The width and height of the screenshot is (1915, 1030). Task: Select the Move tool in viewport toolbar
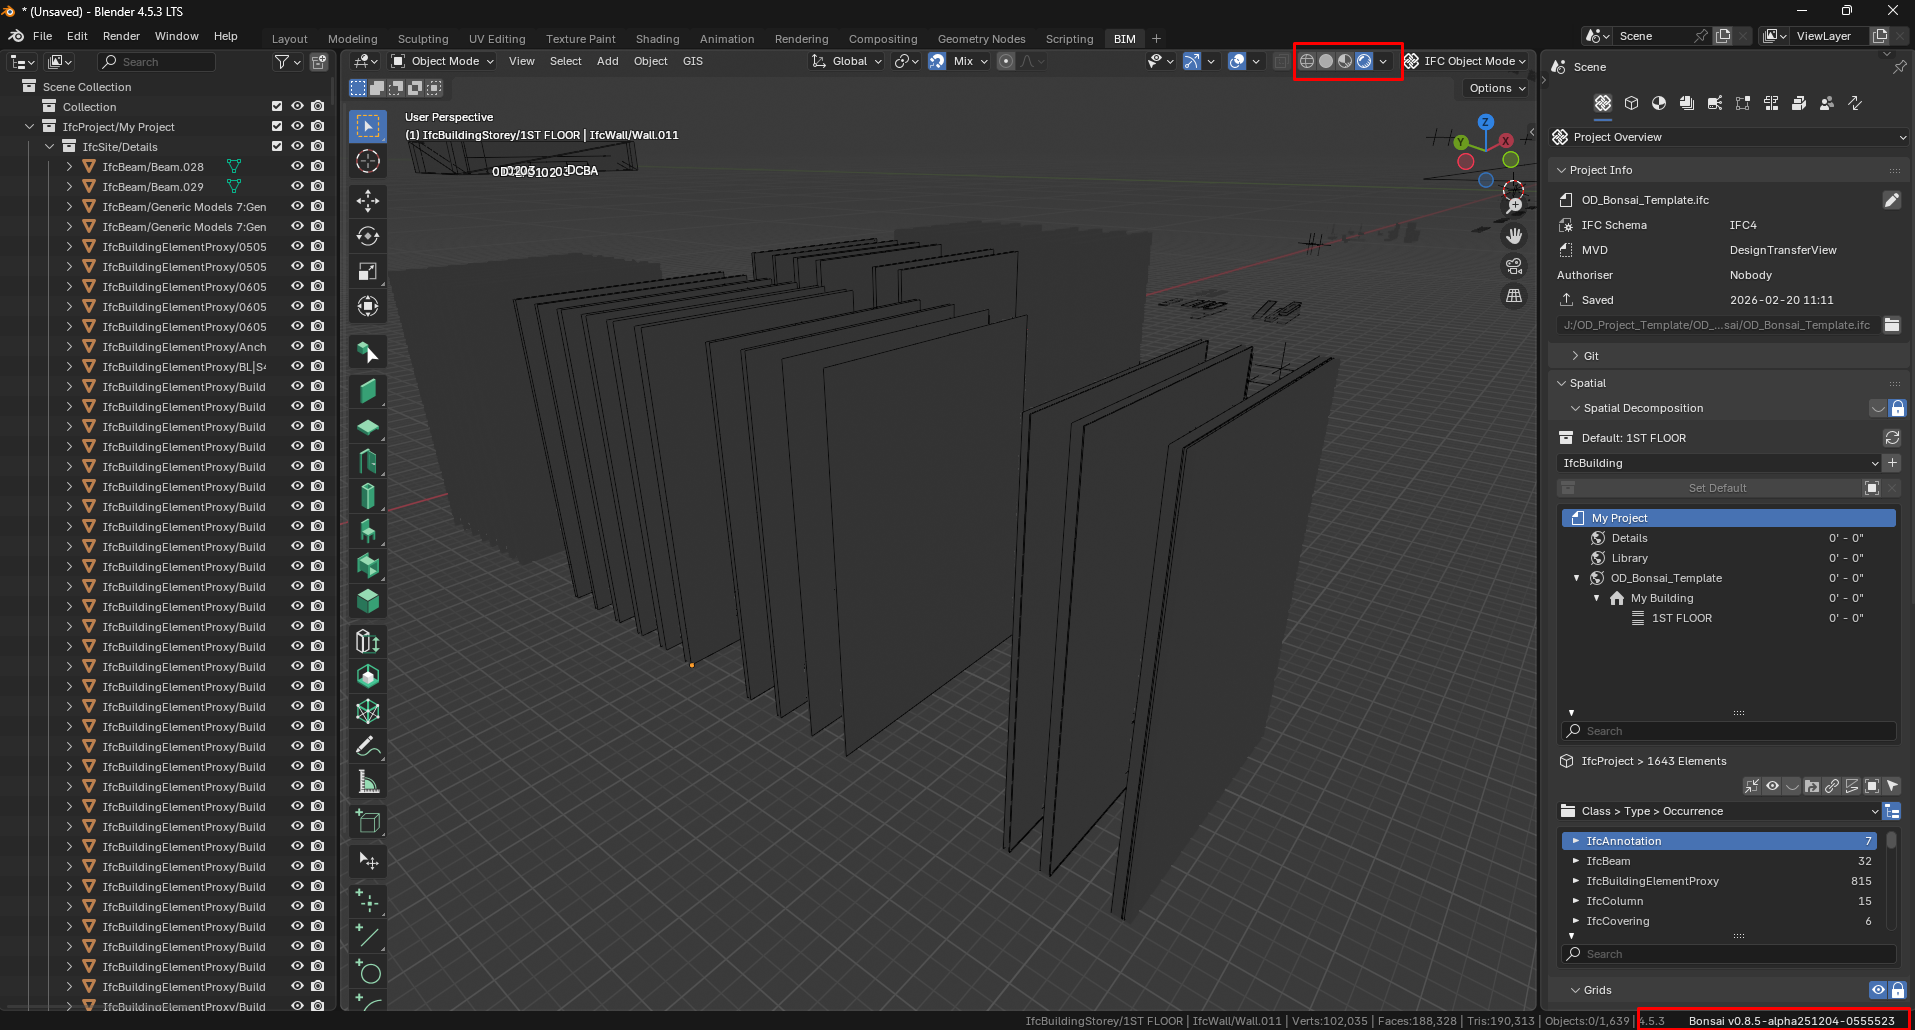click(x=368, y=201)
